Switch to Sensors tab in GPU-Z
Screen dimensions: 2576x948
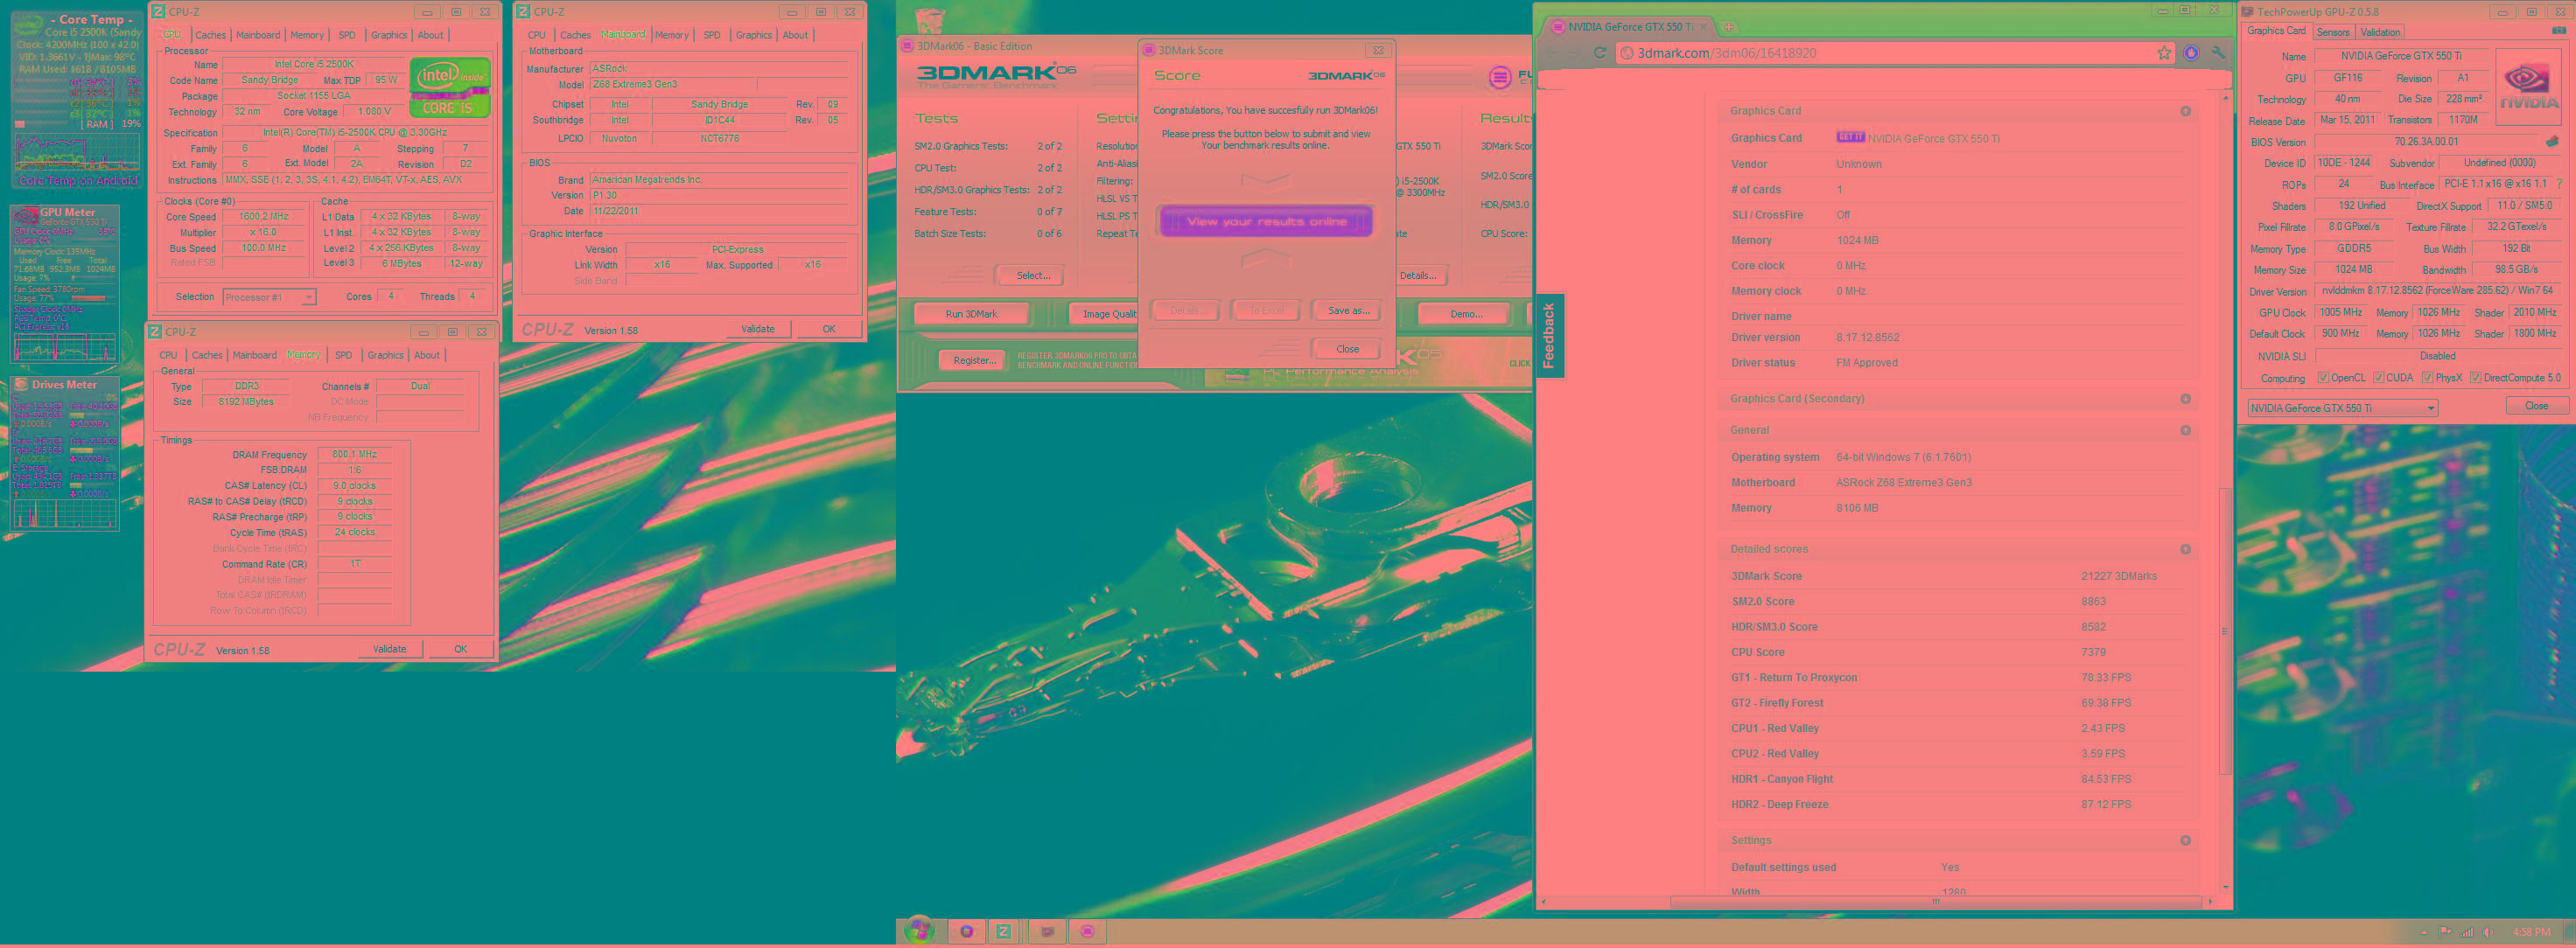click(2332, 32)
